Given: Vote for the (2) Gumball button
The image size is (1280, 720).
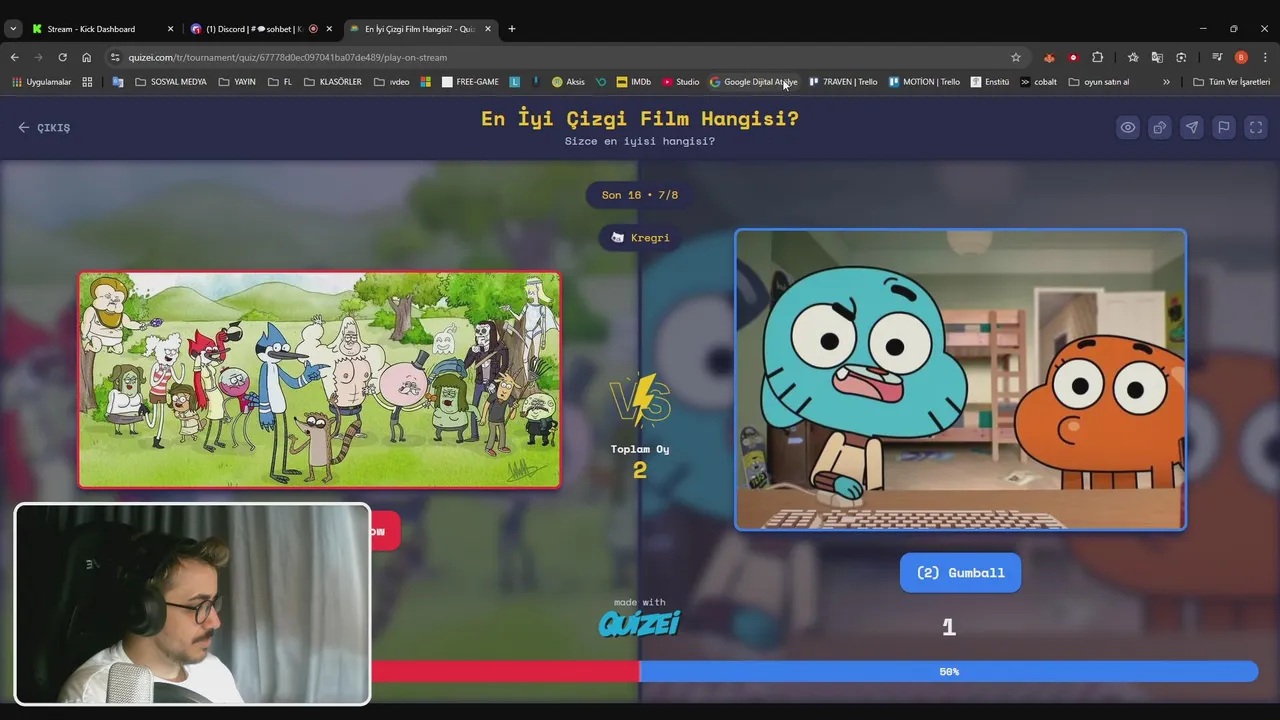Looking at the screenshot, I should tap(960, 572).
